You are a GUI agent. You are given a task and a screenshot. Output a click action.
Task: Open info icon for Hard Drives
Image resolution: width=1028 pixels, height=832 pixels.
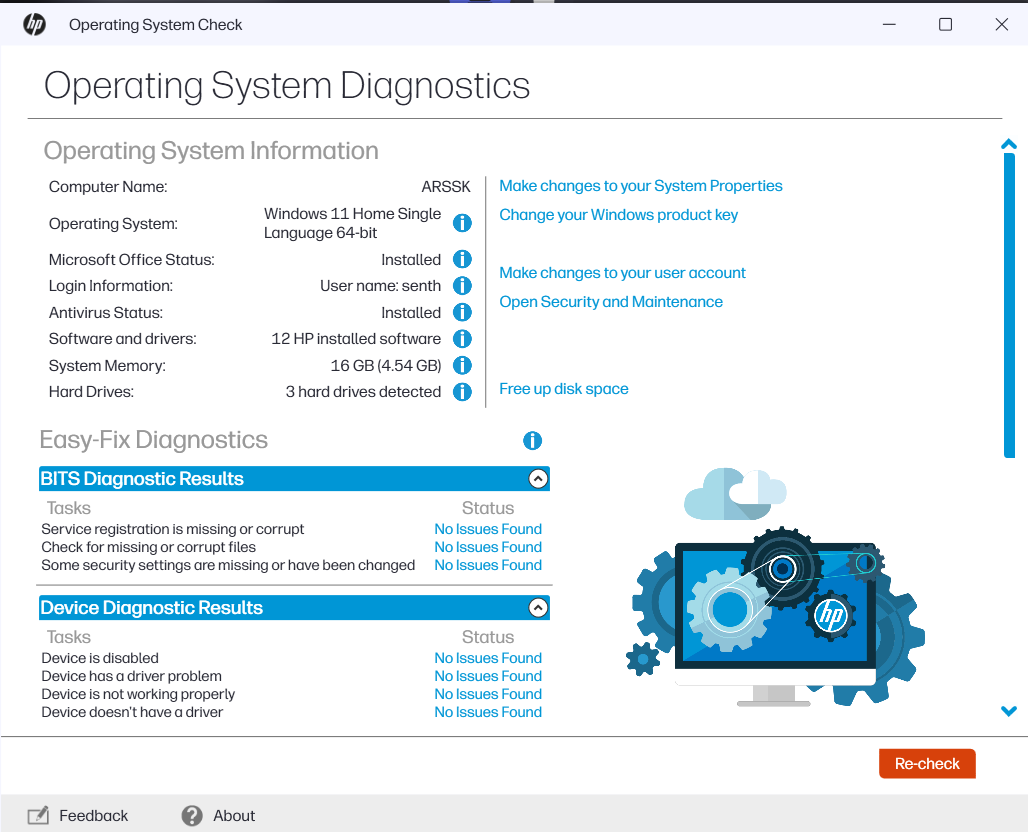pos(462,391)
